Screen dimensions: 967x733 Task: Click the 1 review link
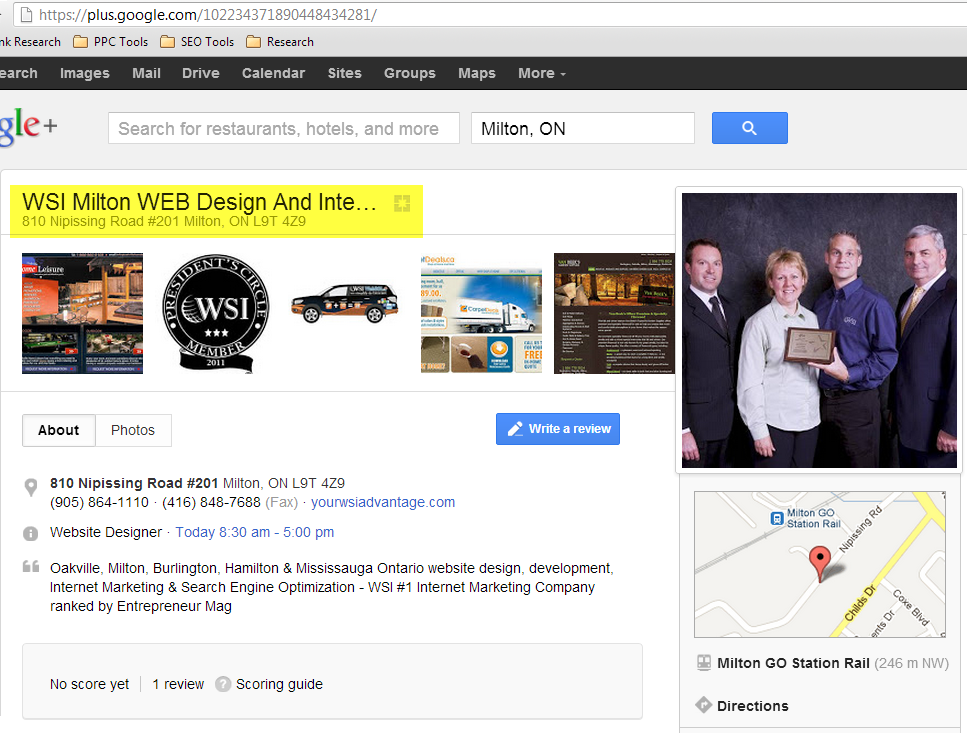coord(178,684)
